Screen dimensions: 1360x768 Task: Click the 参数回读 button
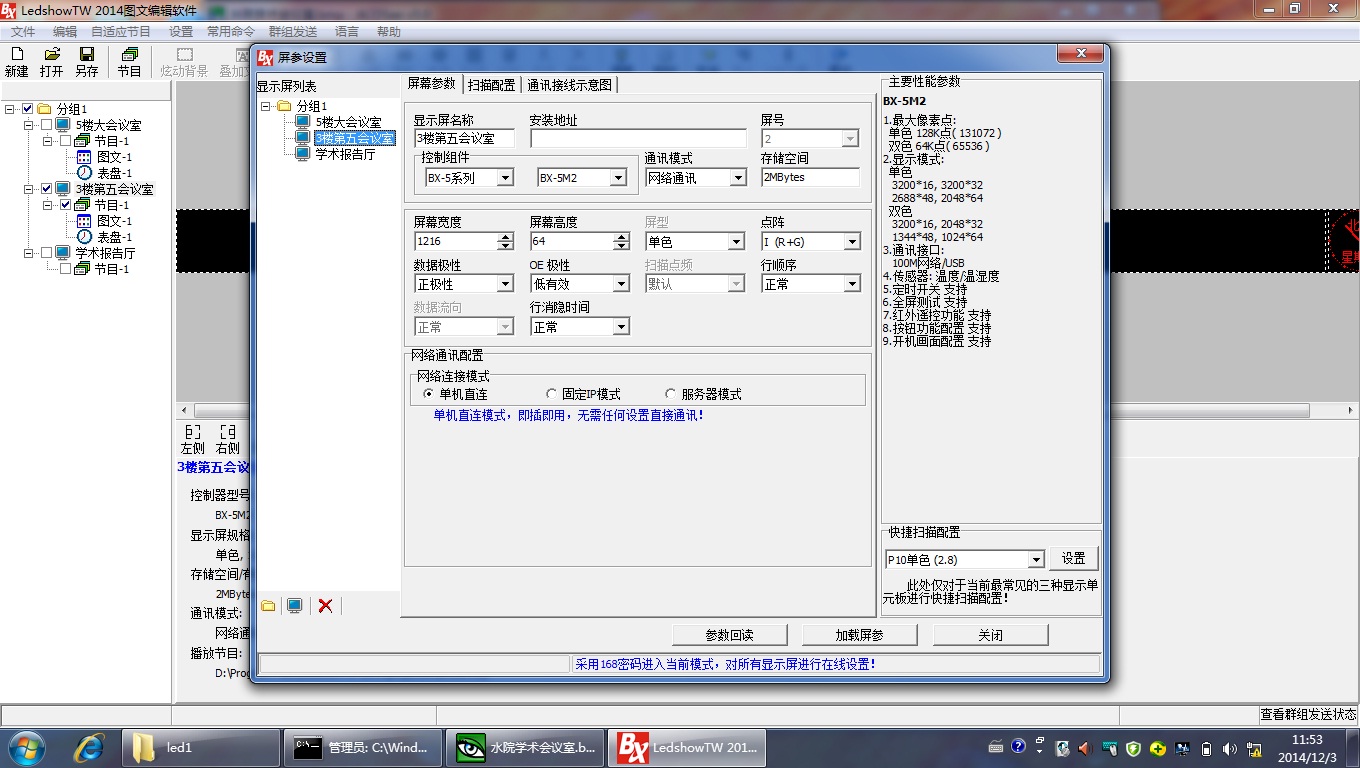coord(730,635)
